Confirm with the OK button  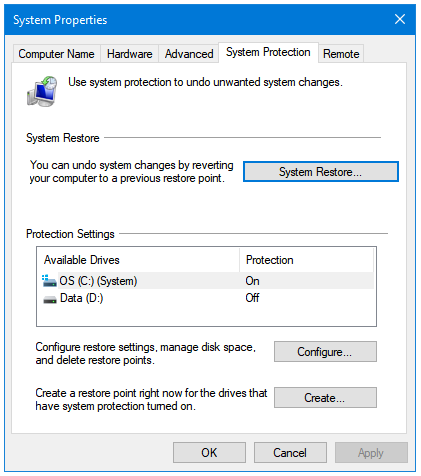(x=209, y=453)
